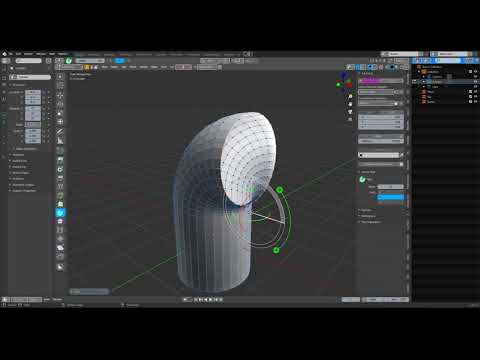Expand the Custom Properties panel
The height and width of the screenshot is (360, 480).
click(x=24, y=191)
